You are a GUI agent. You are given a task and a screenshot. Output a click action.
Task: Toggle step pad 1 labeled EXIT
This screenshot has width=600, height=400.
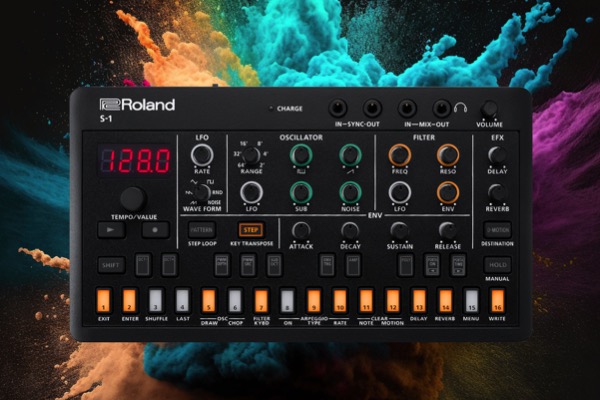click(x=103, y=300)
